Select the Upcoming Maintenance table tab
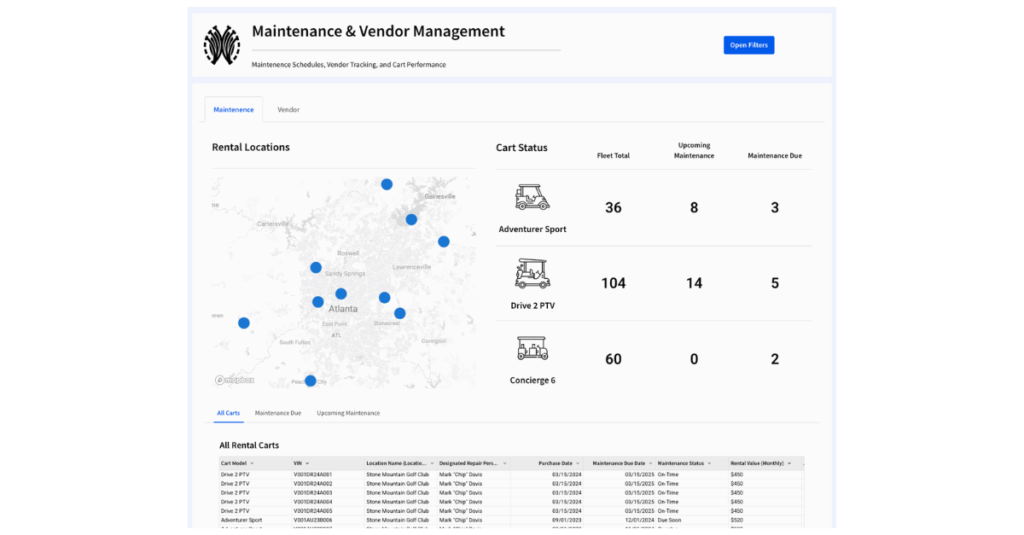 (x=348, y=413)
